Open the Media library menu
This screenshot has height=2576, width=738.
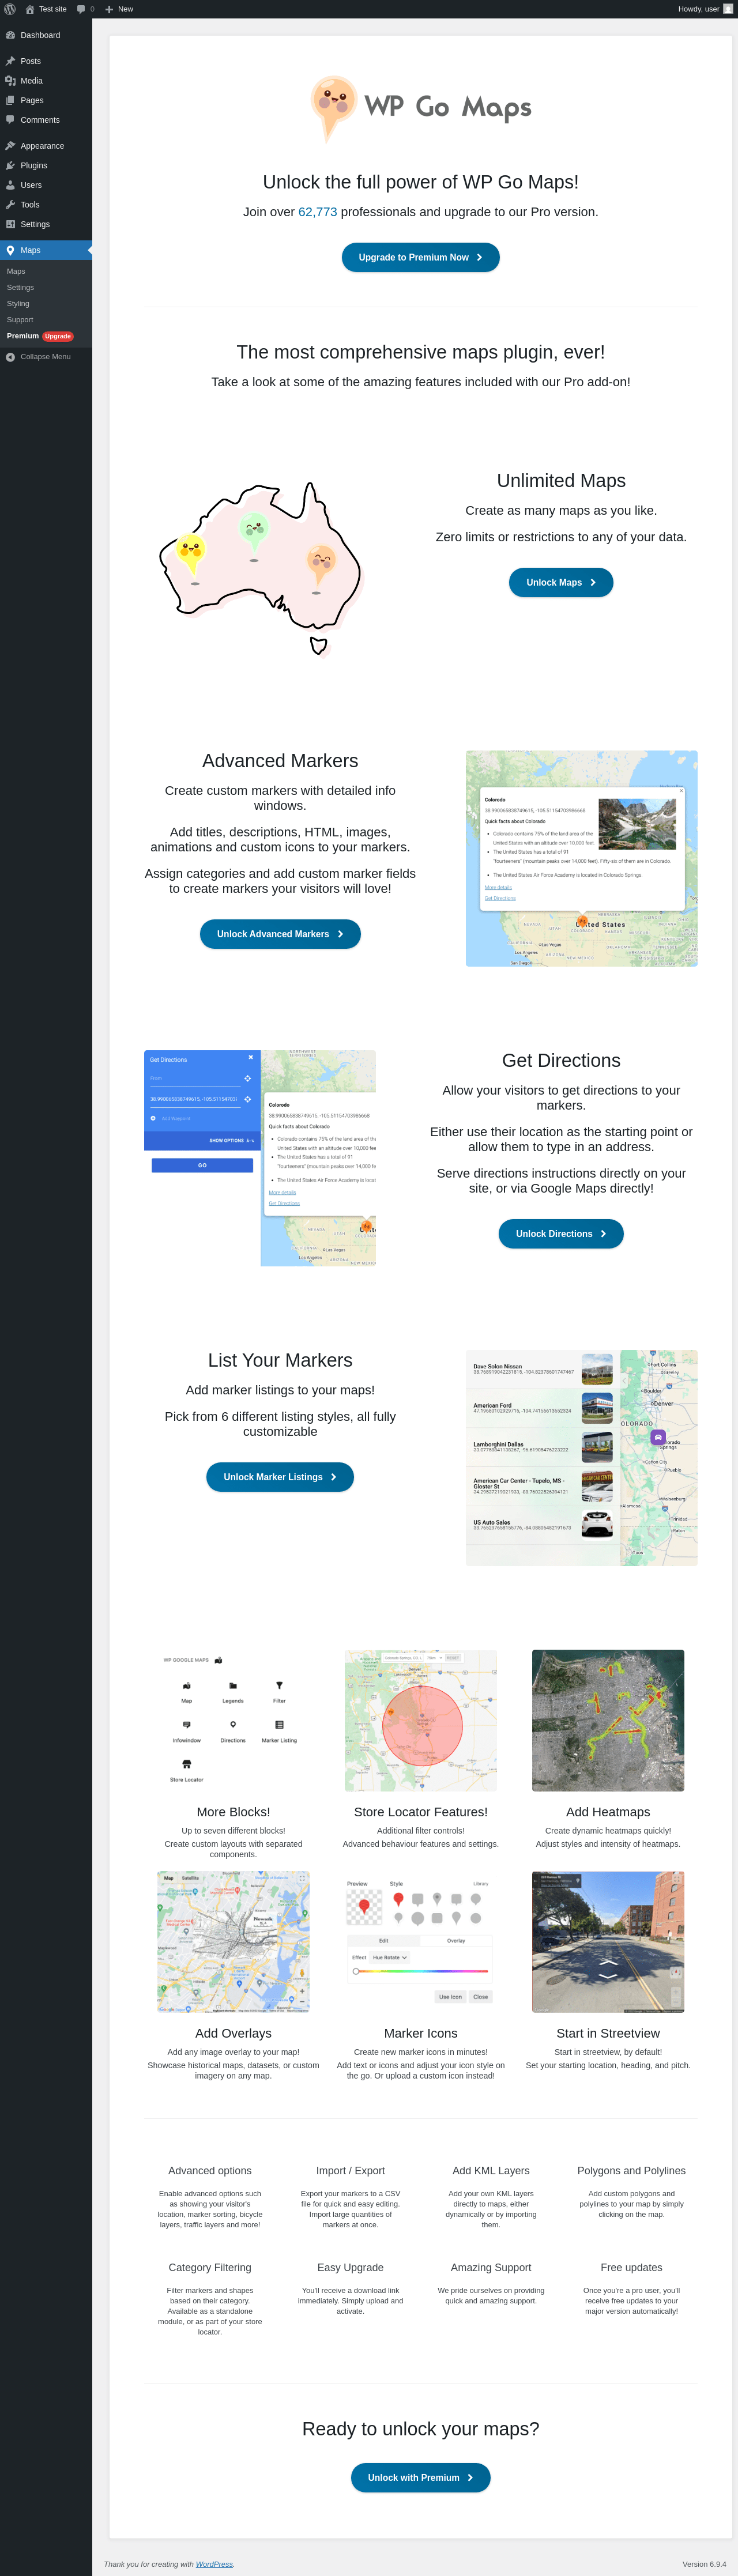click(x=46, y=81)
